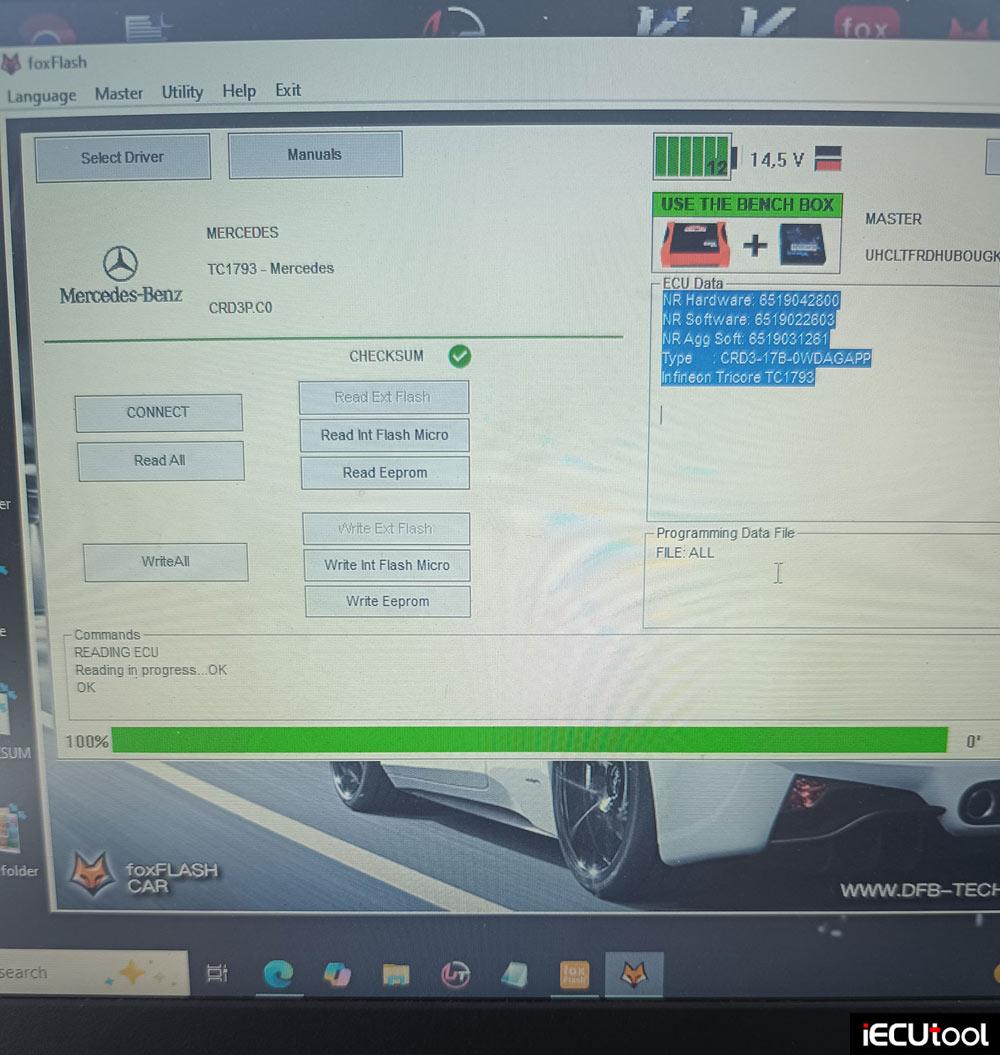Open the Utility menu

(181, 91)
